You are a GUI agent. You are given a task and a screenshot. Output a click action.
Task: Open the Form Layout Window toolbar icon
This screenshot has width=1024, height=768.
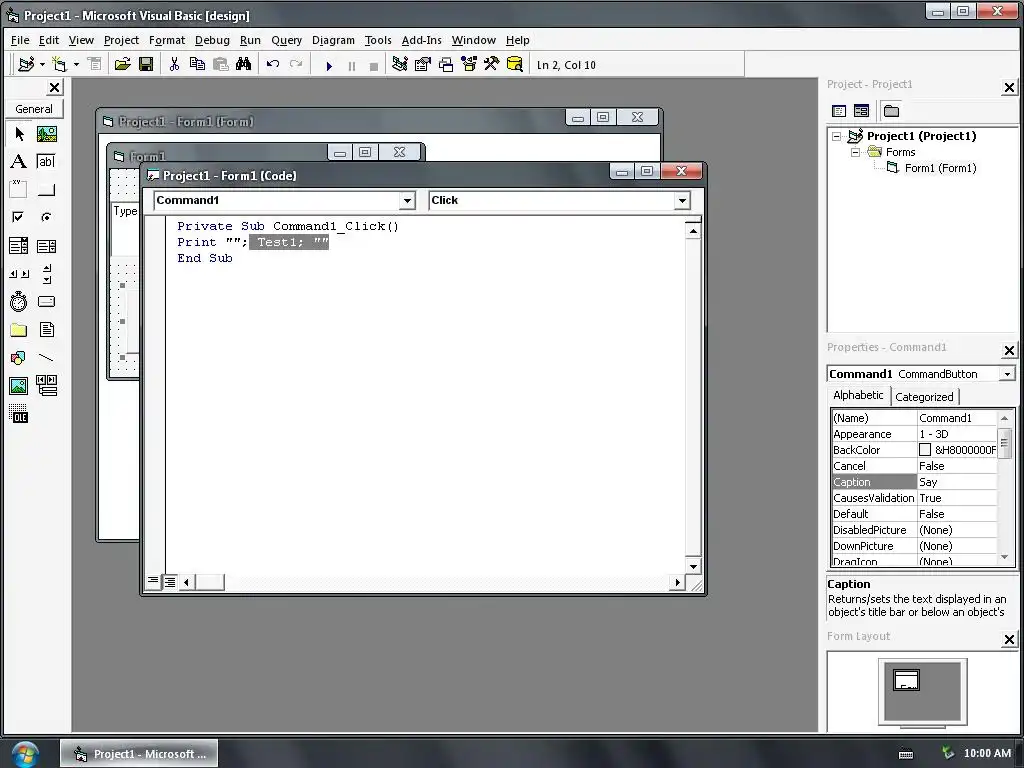446,64
